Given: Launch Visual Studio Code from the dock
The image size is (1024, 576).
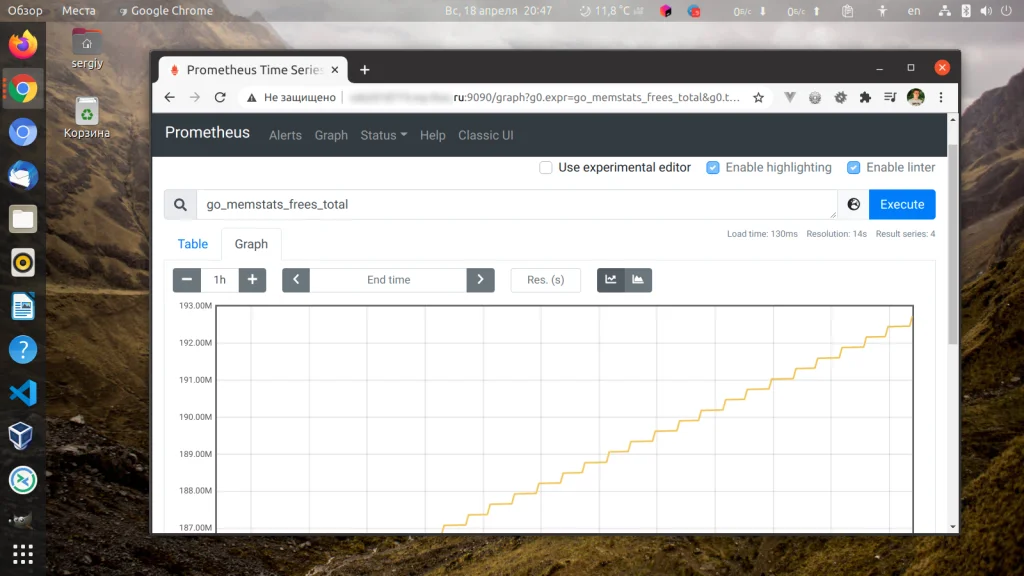Looking at the screenshot, I should click(23, 394).
